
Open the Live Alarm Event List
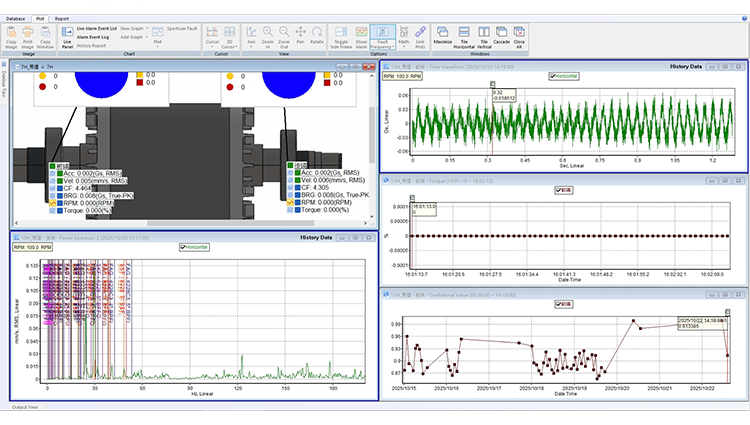coord(97,29)
